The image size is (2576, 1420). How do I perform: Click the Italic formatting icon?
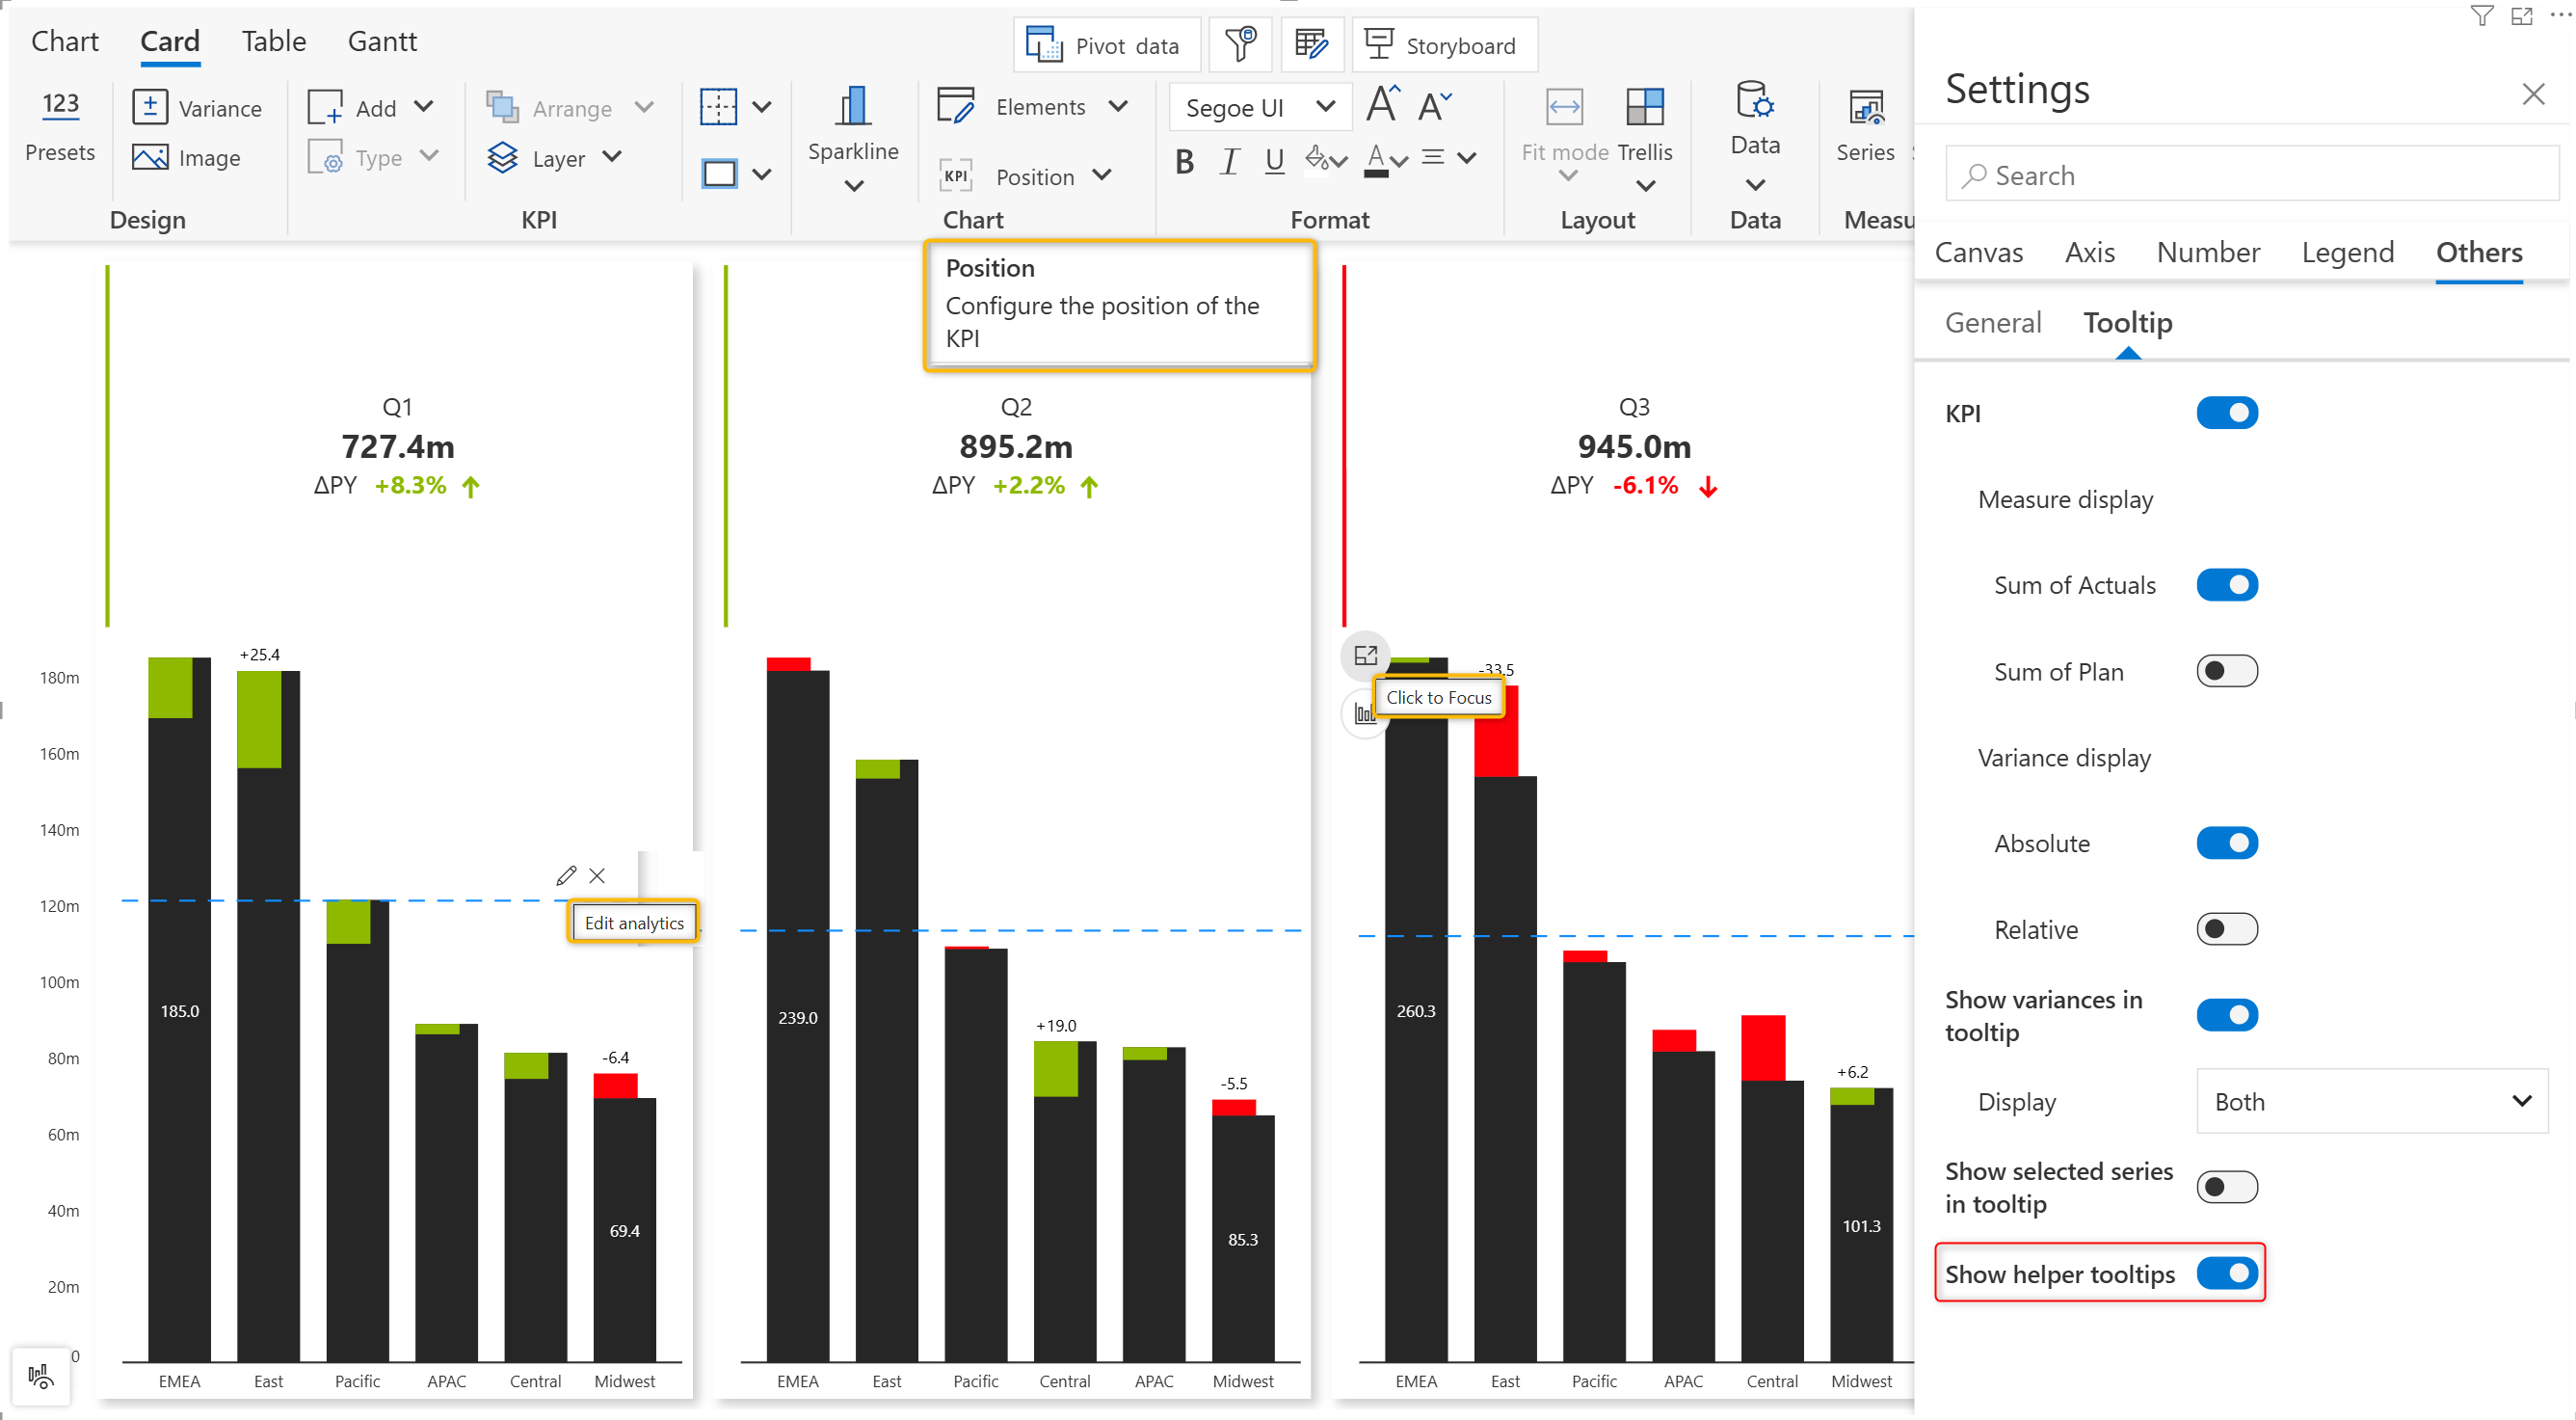coord(1229,160)
